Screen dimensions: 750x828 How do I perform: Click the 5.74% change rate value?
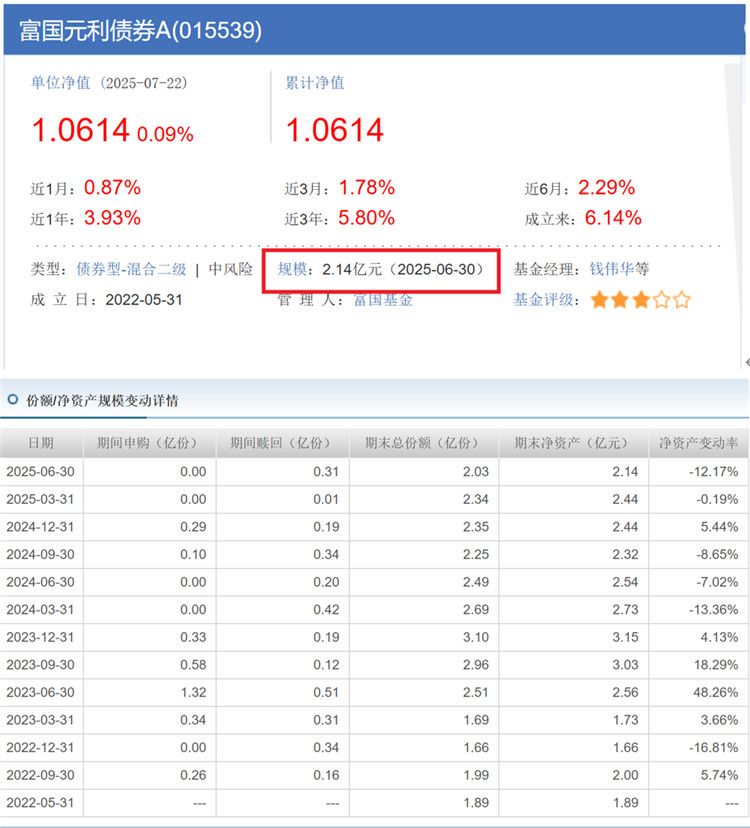[719, 775]
